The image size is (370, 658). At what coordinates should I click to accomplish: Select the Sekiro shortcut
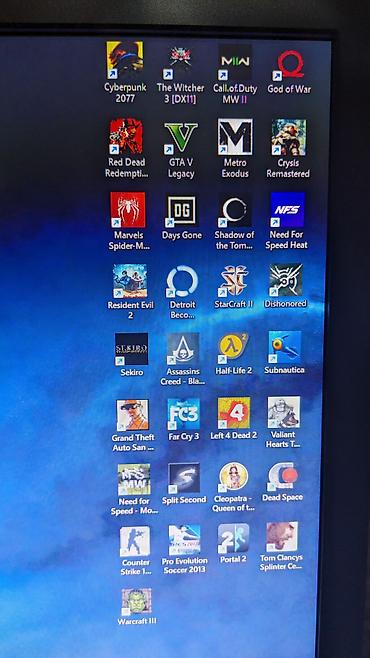pyautogui.click(x=131, y=349)
